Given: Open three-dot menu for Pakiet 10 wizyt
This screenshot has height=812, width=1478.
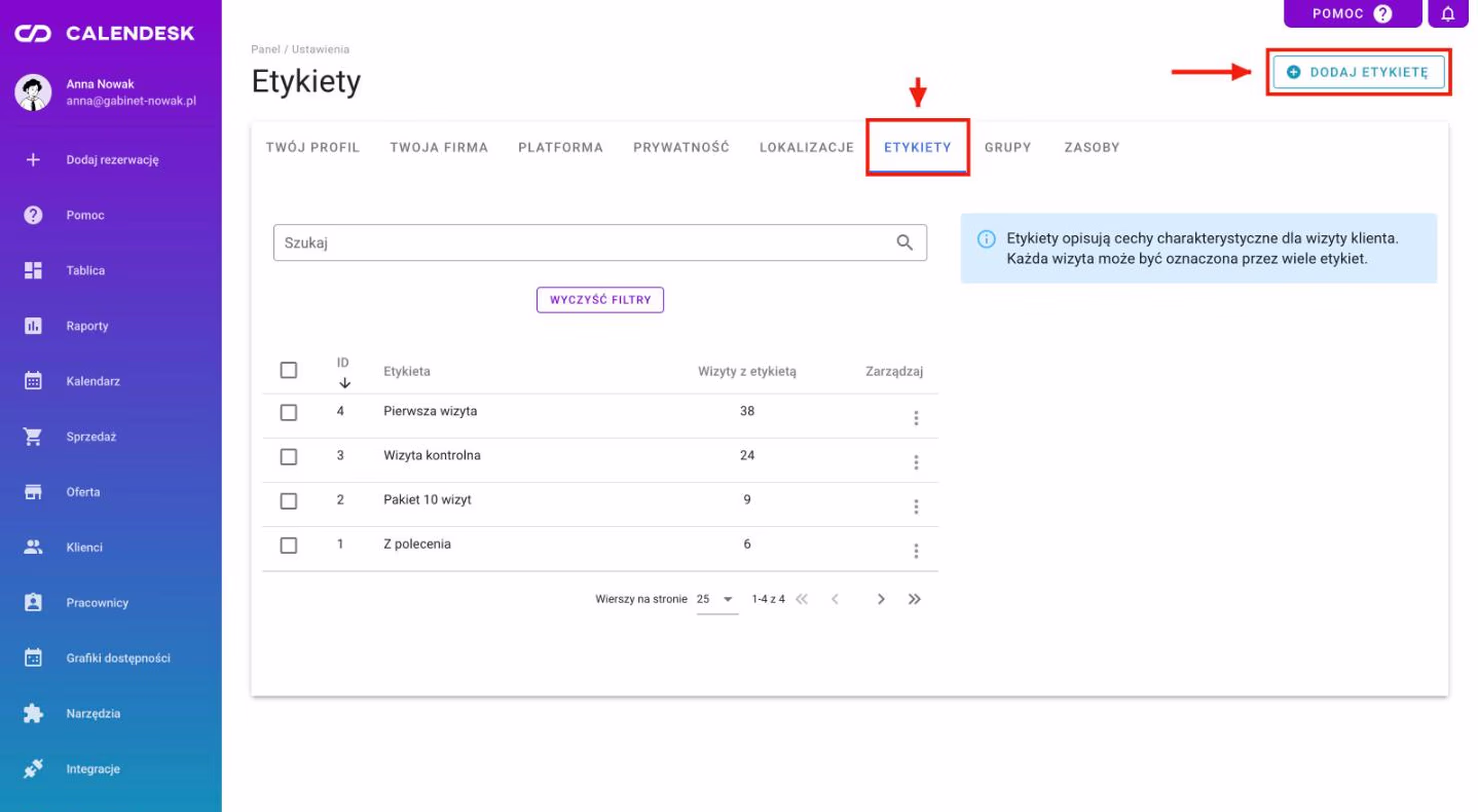Looking at the screenshot, I should (x=916, y=506).
